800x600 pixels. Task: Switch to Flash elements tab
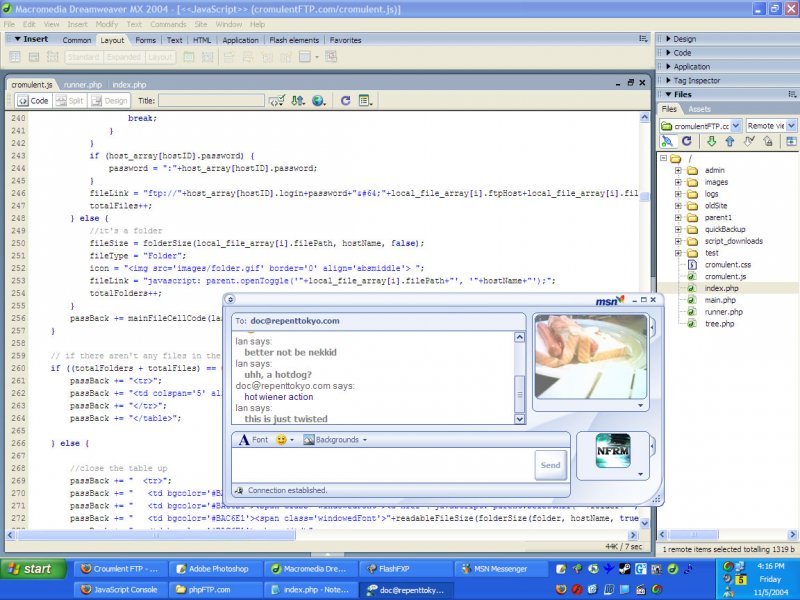tap(294, 40)
